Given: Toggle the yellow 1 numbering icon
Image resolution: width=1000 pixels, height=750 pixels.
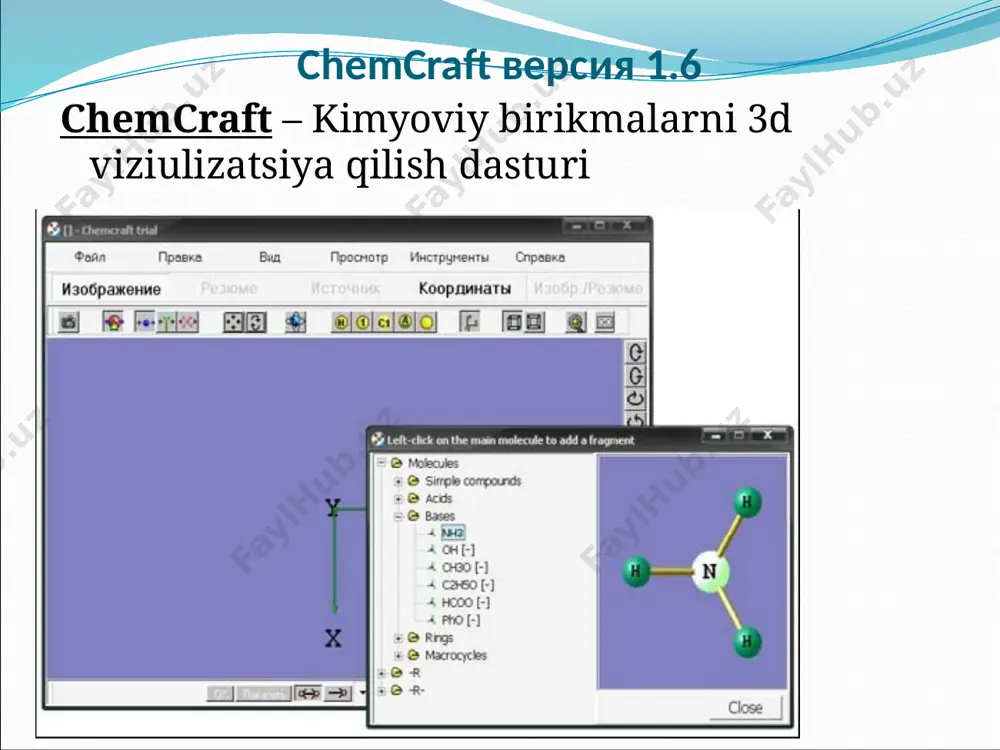Looking at the screenshot, I should (x=362, y=323).
